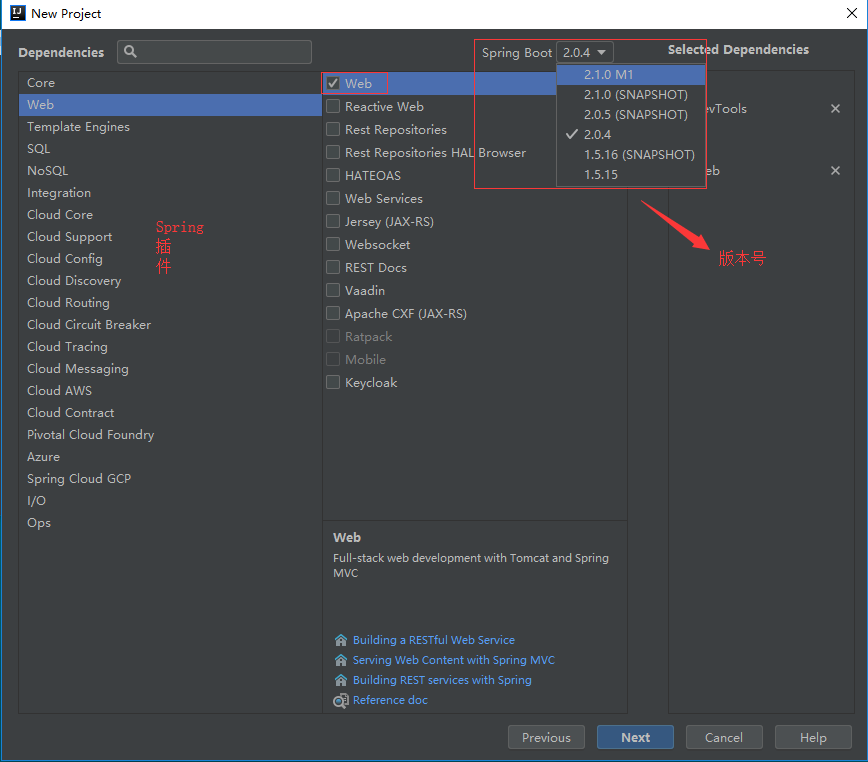Click the Next button

(x=635, y=737)
